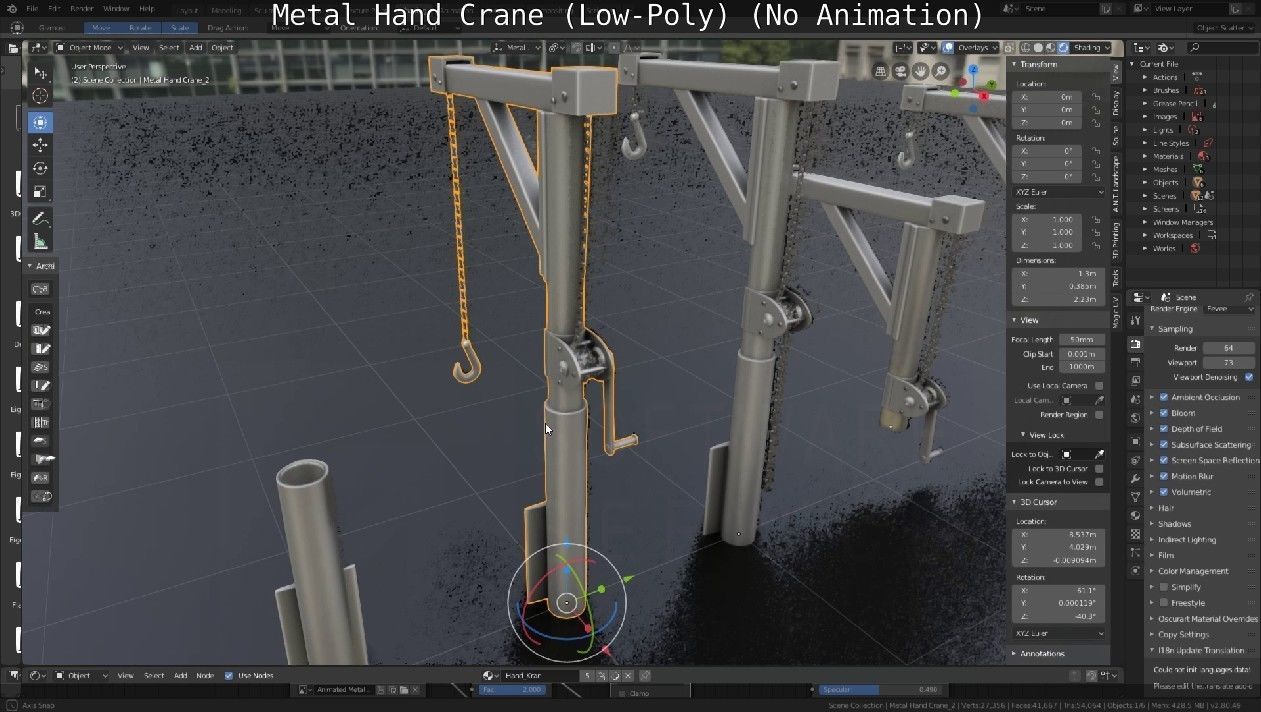Open the Shading options dropdown

coord(1092,47)
